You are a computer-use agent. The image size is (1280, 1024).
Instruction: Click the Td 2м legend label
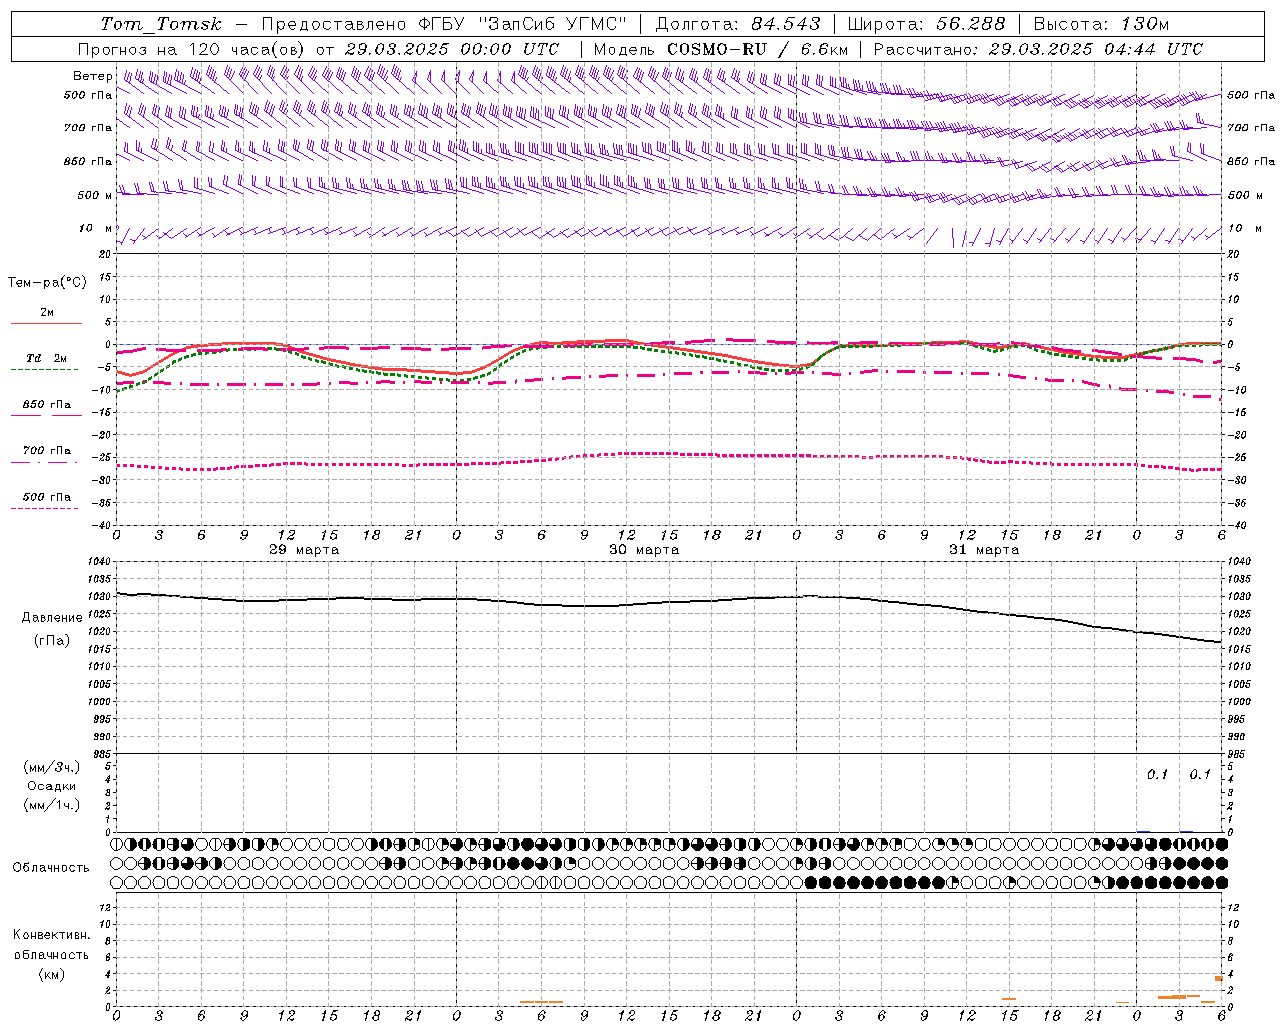coord(47,358)
